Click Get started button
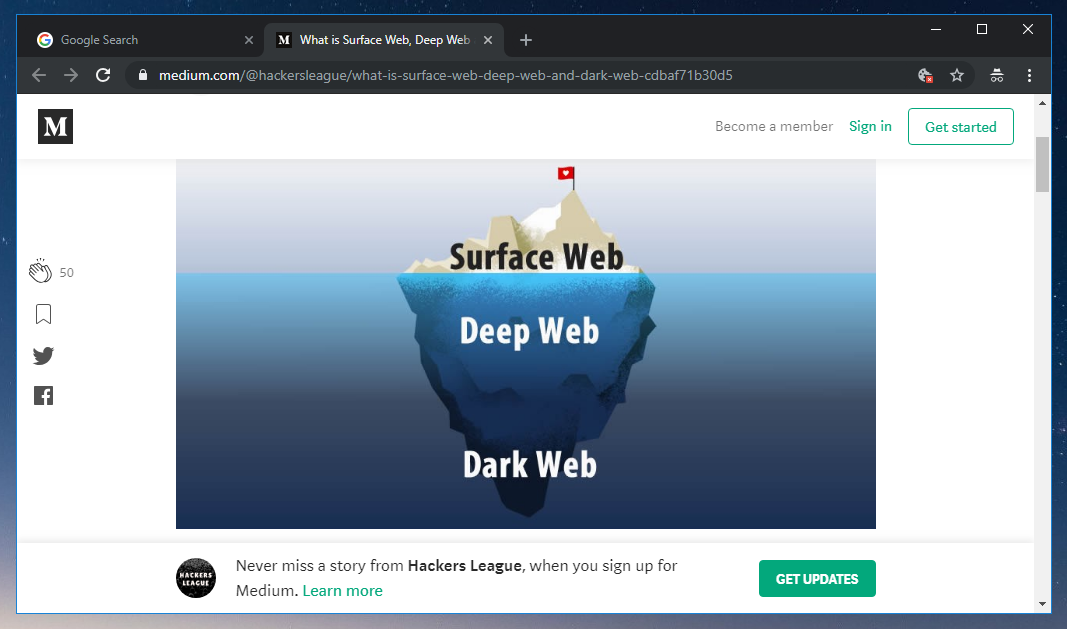Image resolution: width=1067 pixels, height=629 pixels. (x=961, y=127)
